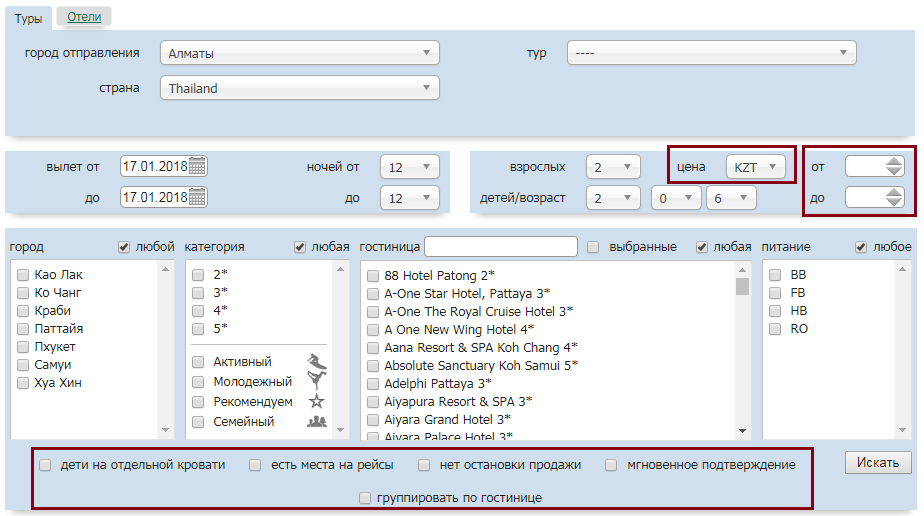Open the calendar icon for 'вылет от' date
924x516 pixels.
[197, 166]
